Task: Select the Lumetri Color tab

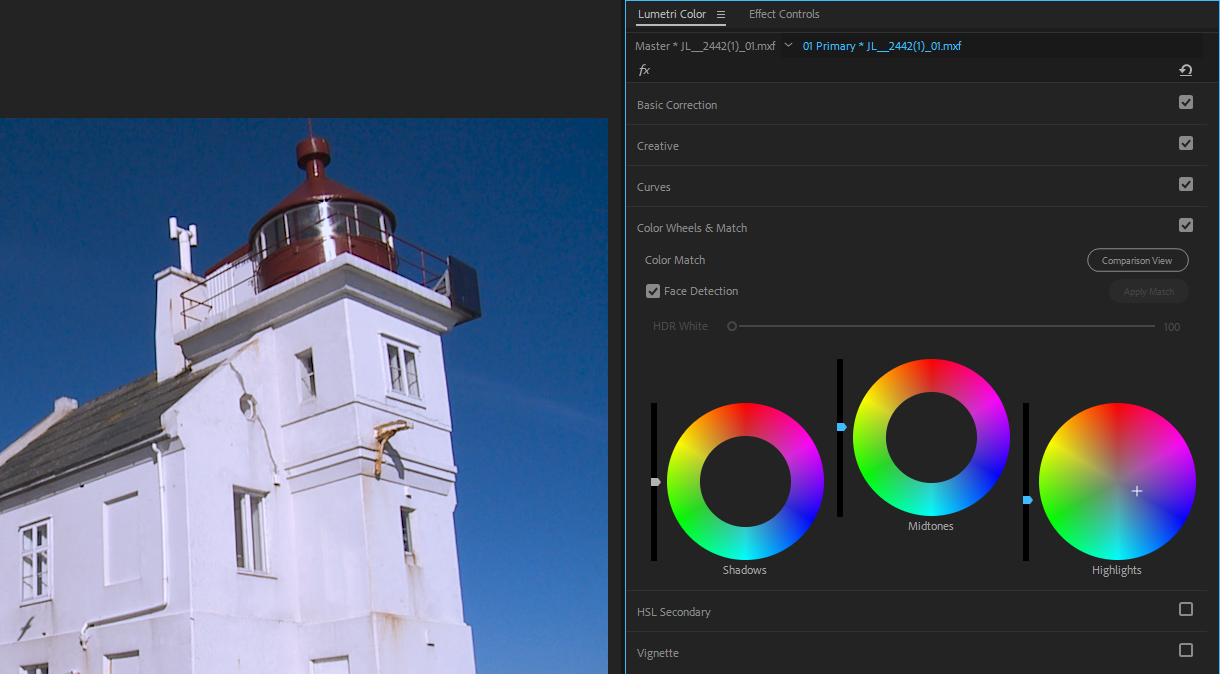Action: (673, 14)
